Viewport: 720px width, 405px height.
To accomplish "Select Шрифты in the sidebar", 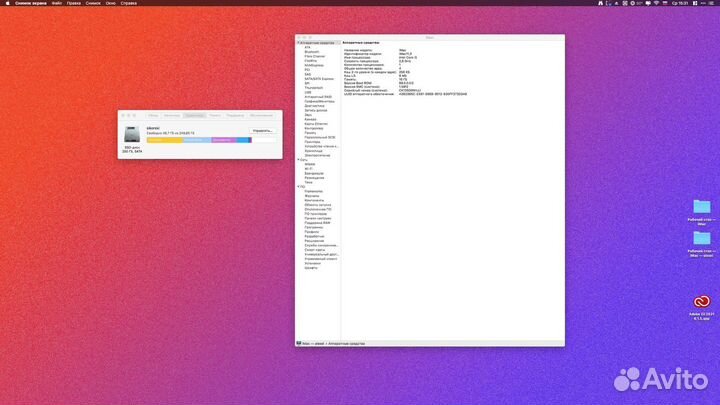I will [x=311, y=268].
